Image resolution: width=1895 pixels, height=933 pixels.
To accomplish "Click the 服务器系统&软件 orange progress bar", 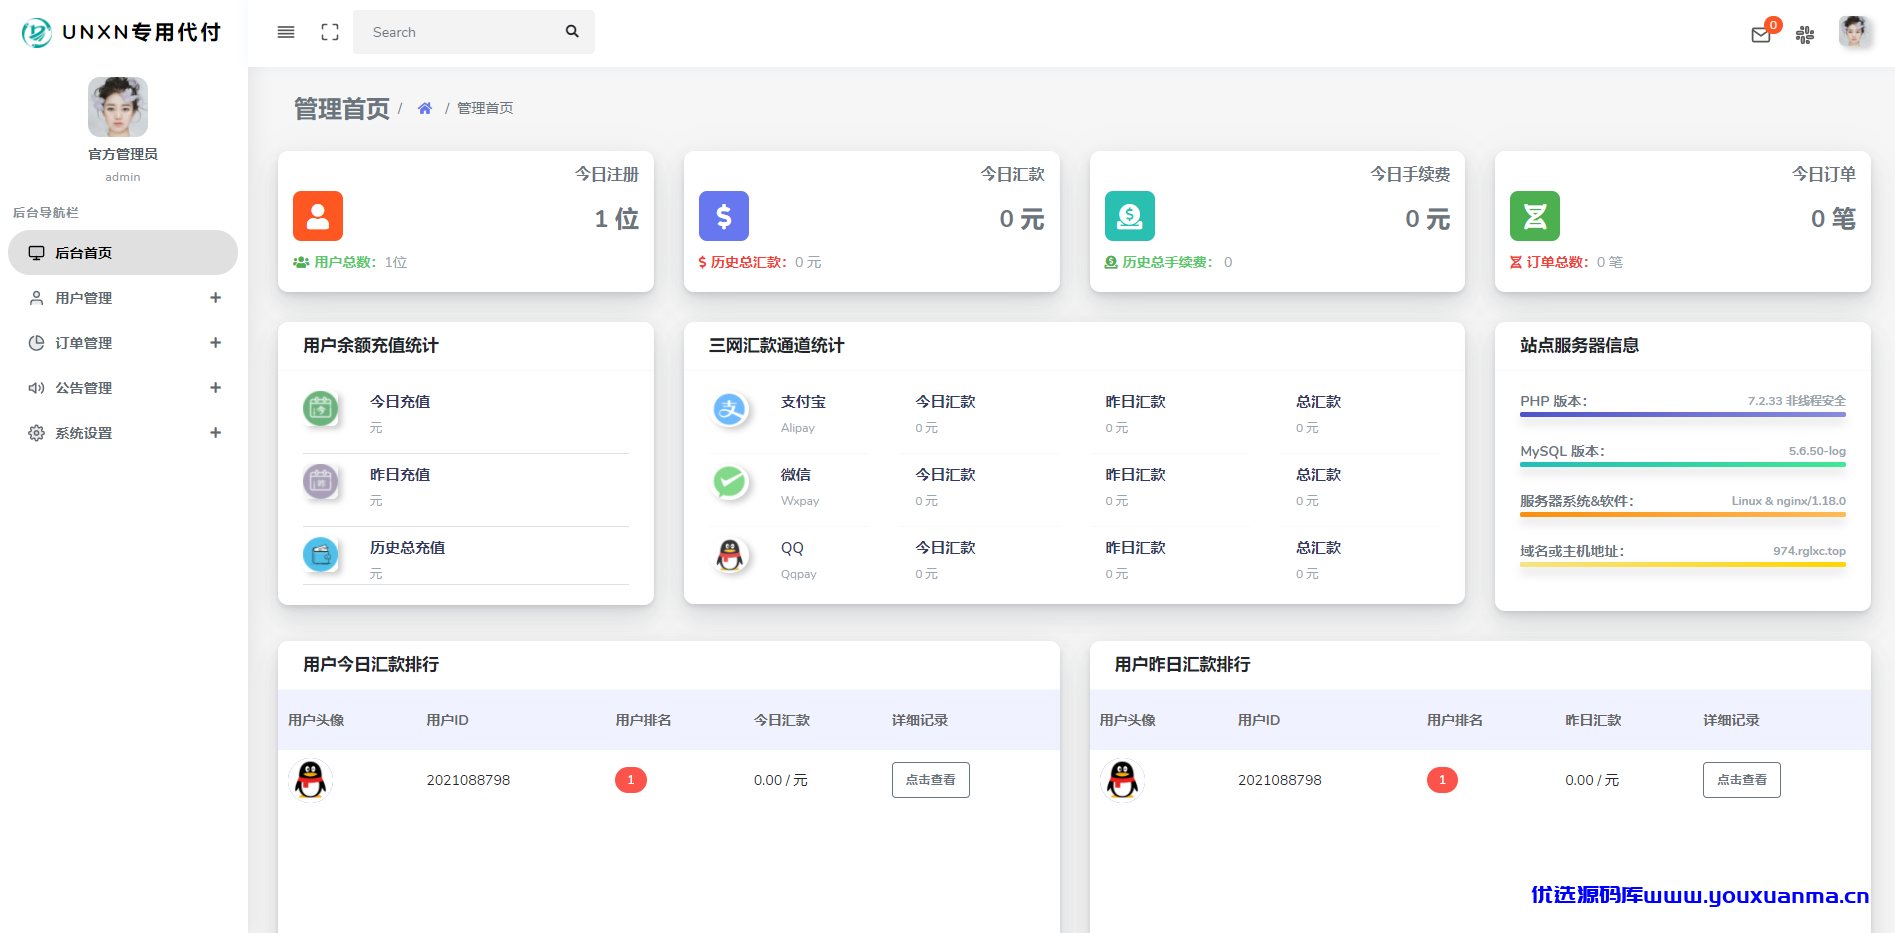I will pos(1683,514).
